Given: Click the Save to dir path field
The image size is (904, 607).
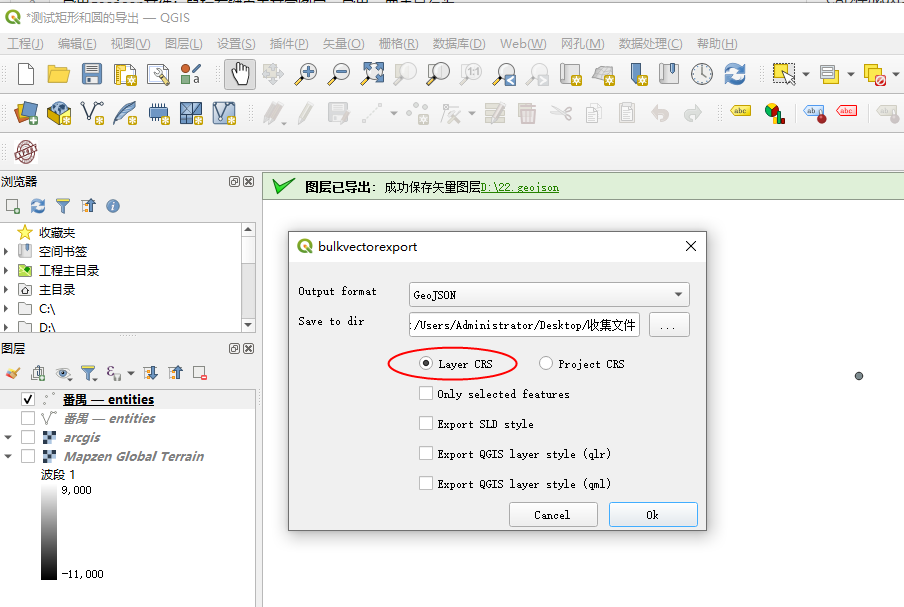Looking at the screenshot, I should pos(524,325).
